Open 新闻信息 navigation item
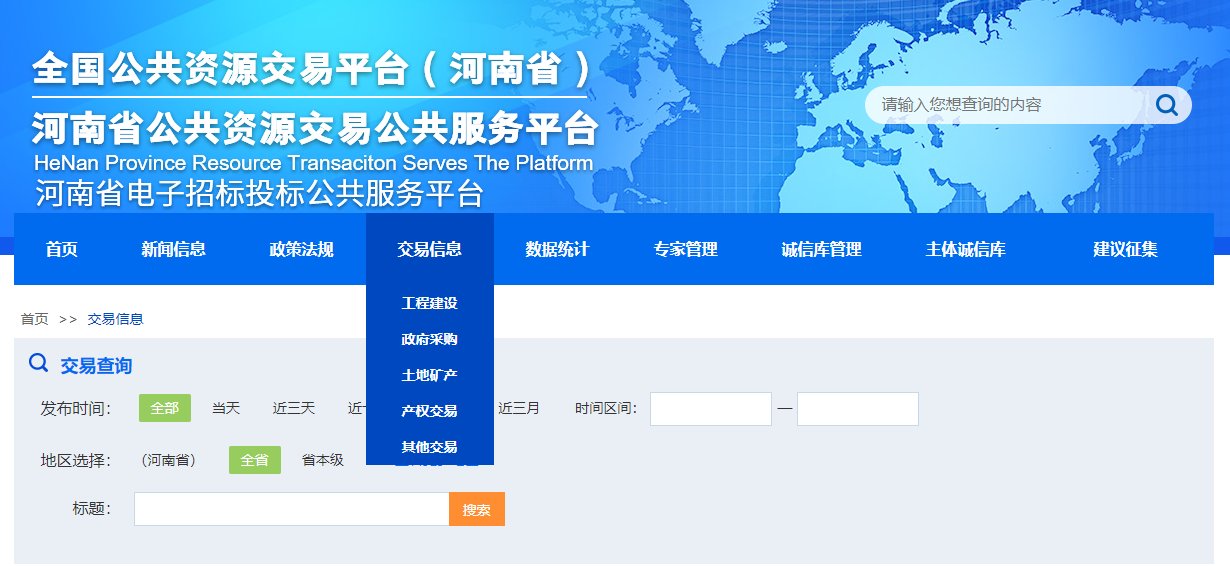1230x566 pixels. coord(174,249)
